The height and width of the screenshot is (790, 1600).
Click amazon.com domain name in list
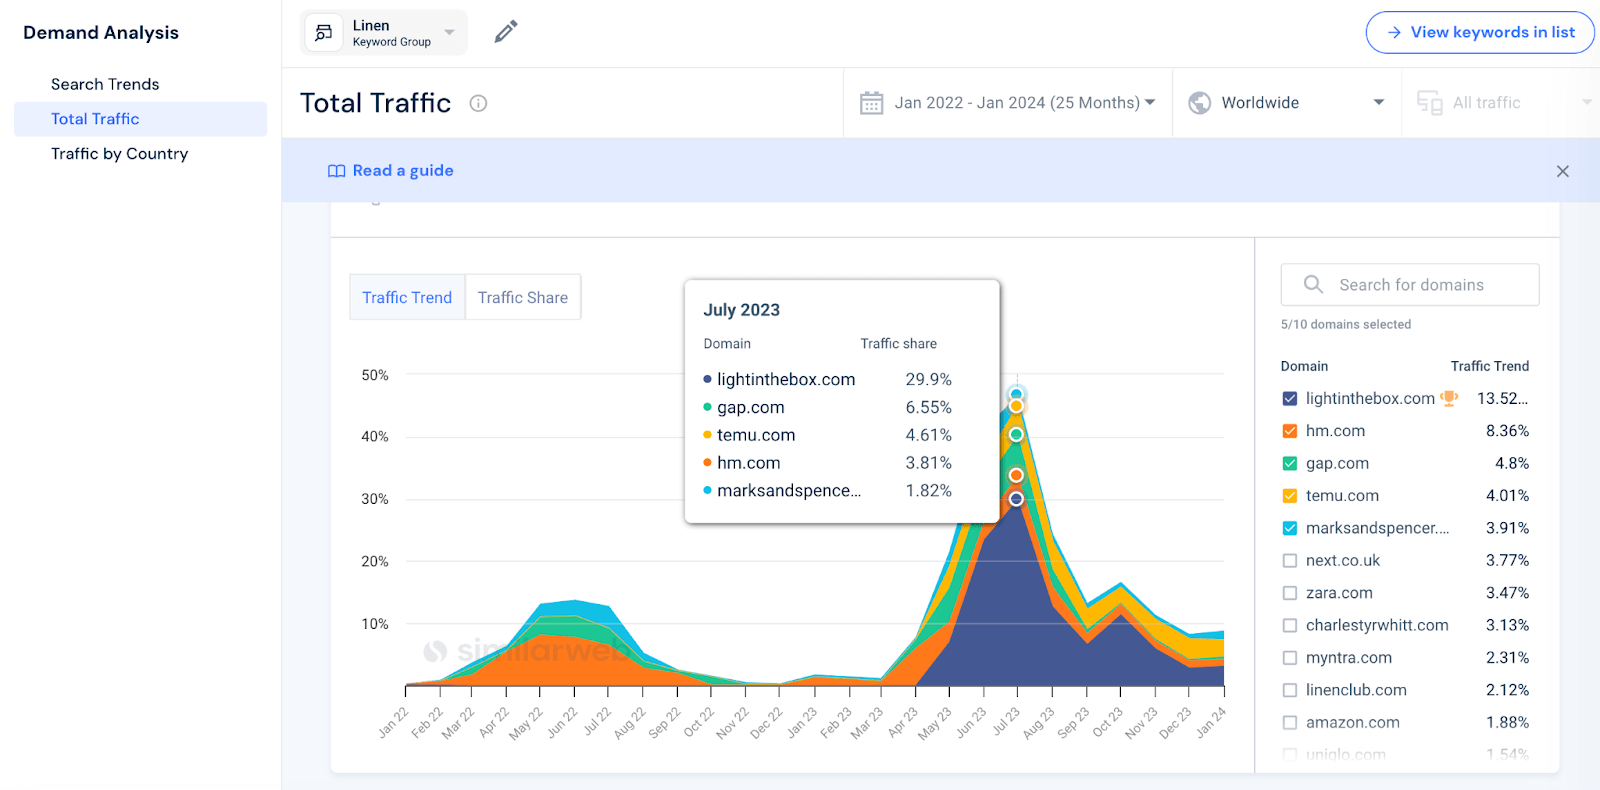click(x=1352, y=723)
